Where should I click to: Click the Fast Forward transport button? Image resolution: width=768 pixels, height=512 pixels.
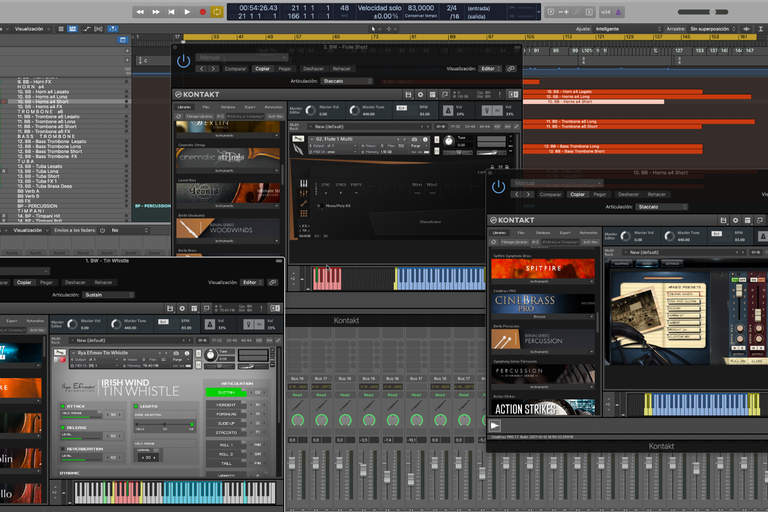[x=156, y=12]
